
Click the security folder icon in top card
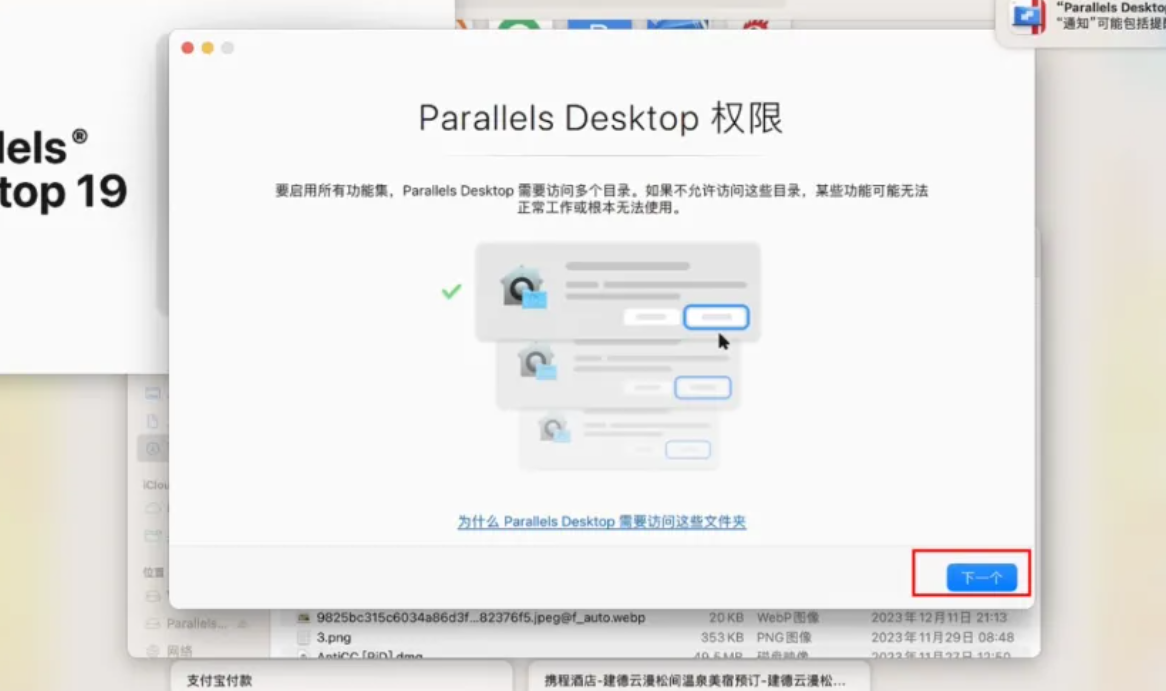coord(523,288)
